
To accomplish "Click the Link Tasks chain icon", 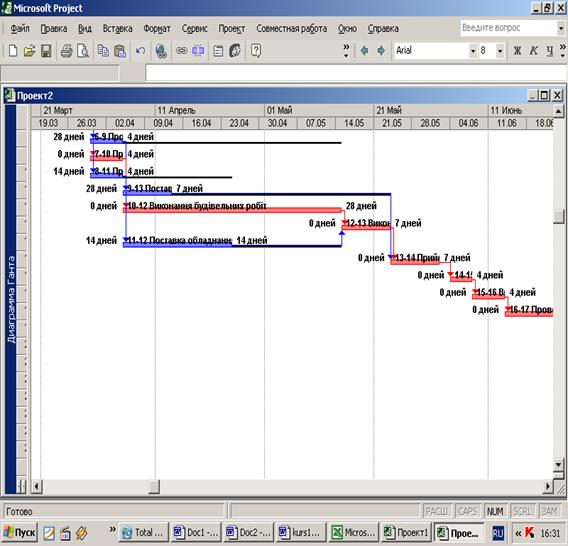I will (x=181, y=50).
